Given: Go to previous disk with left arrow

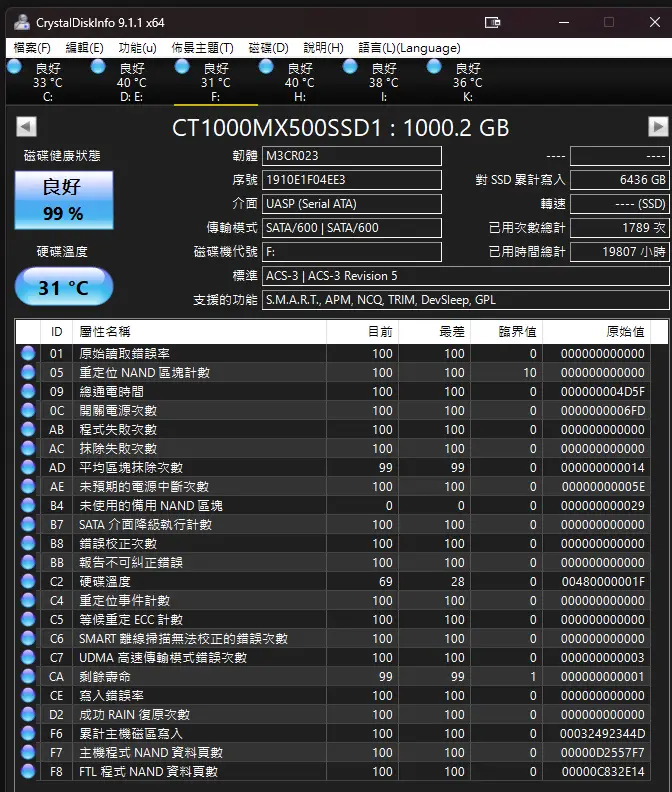Looking at the screenshot, I should (x=26, y=127).
